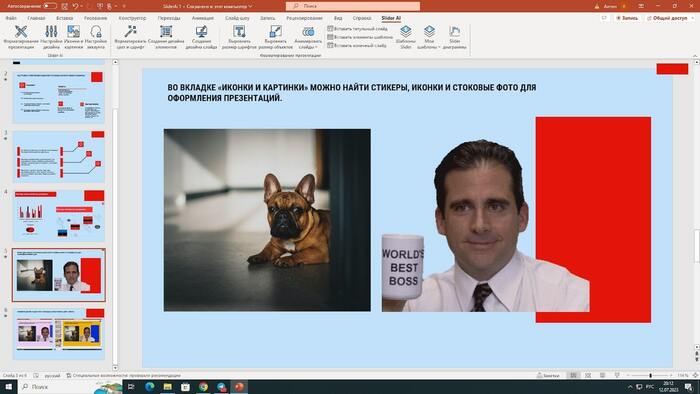Select the slide 2 thumbnail
The image size is (700, 394).
[59, 97]
